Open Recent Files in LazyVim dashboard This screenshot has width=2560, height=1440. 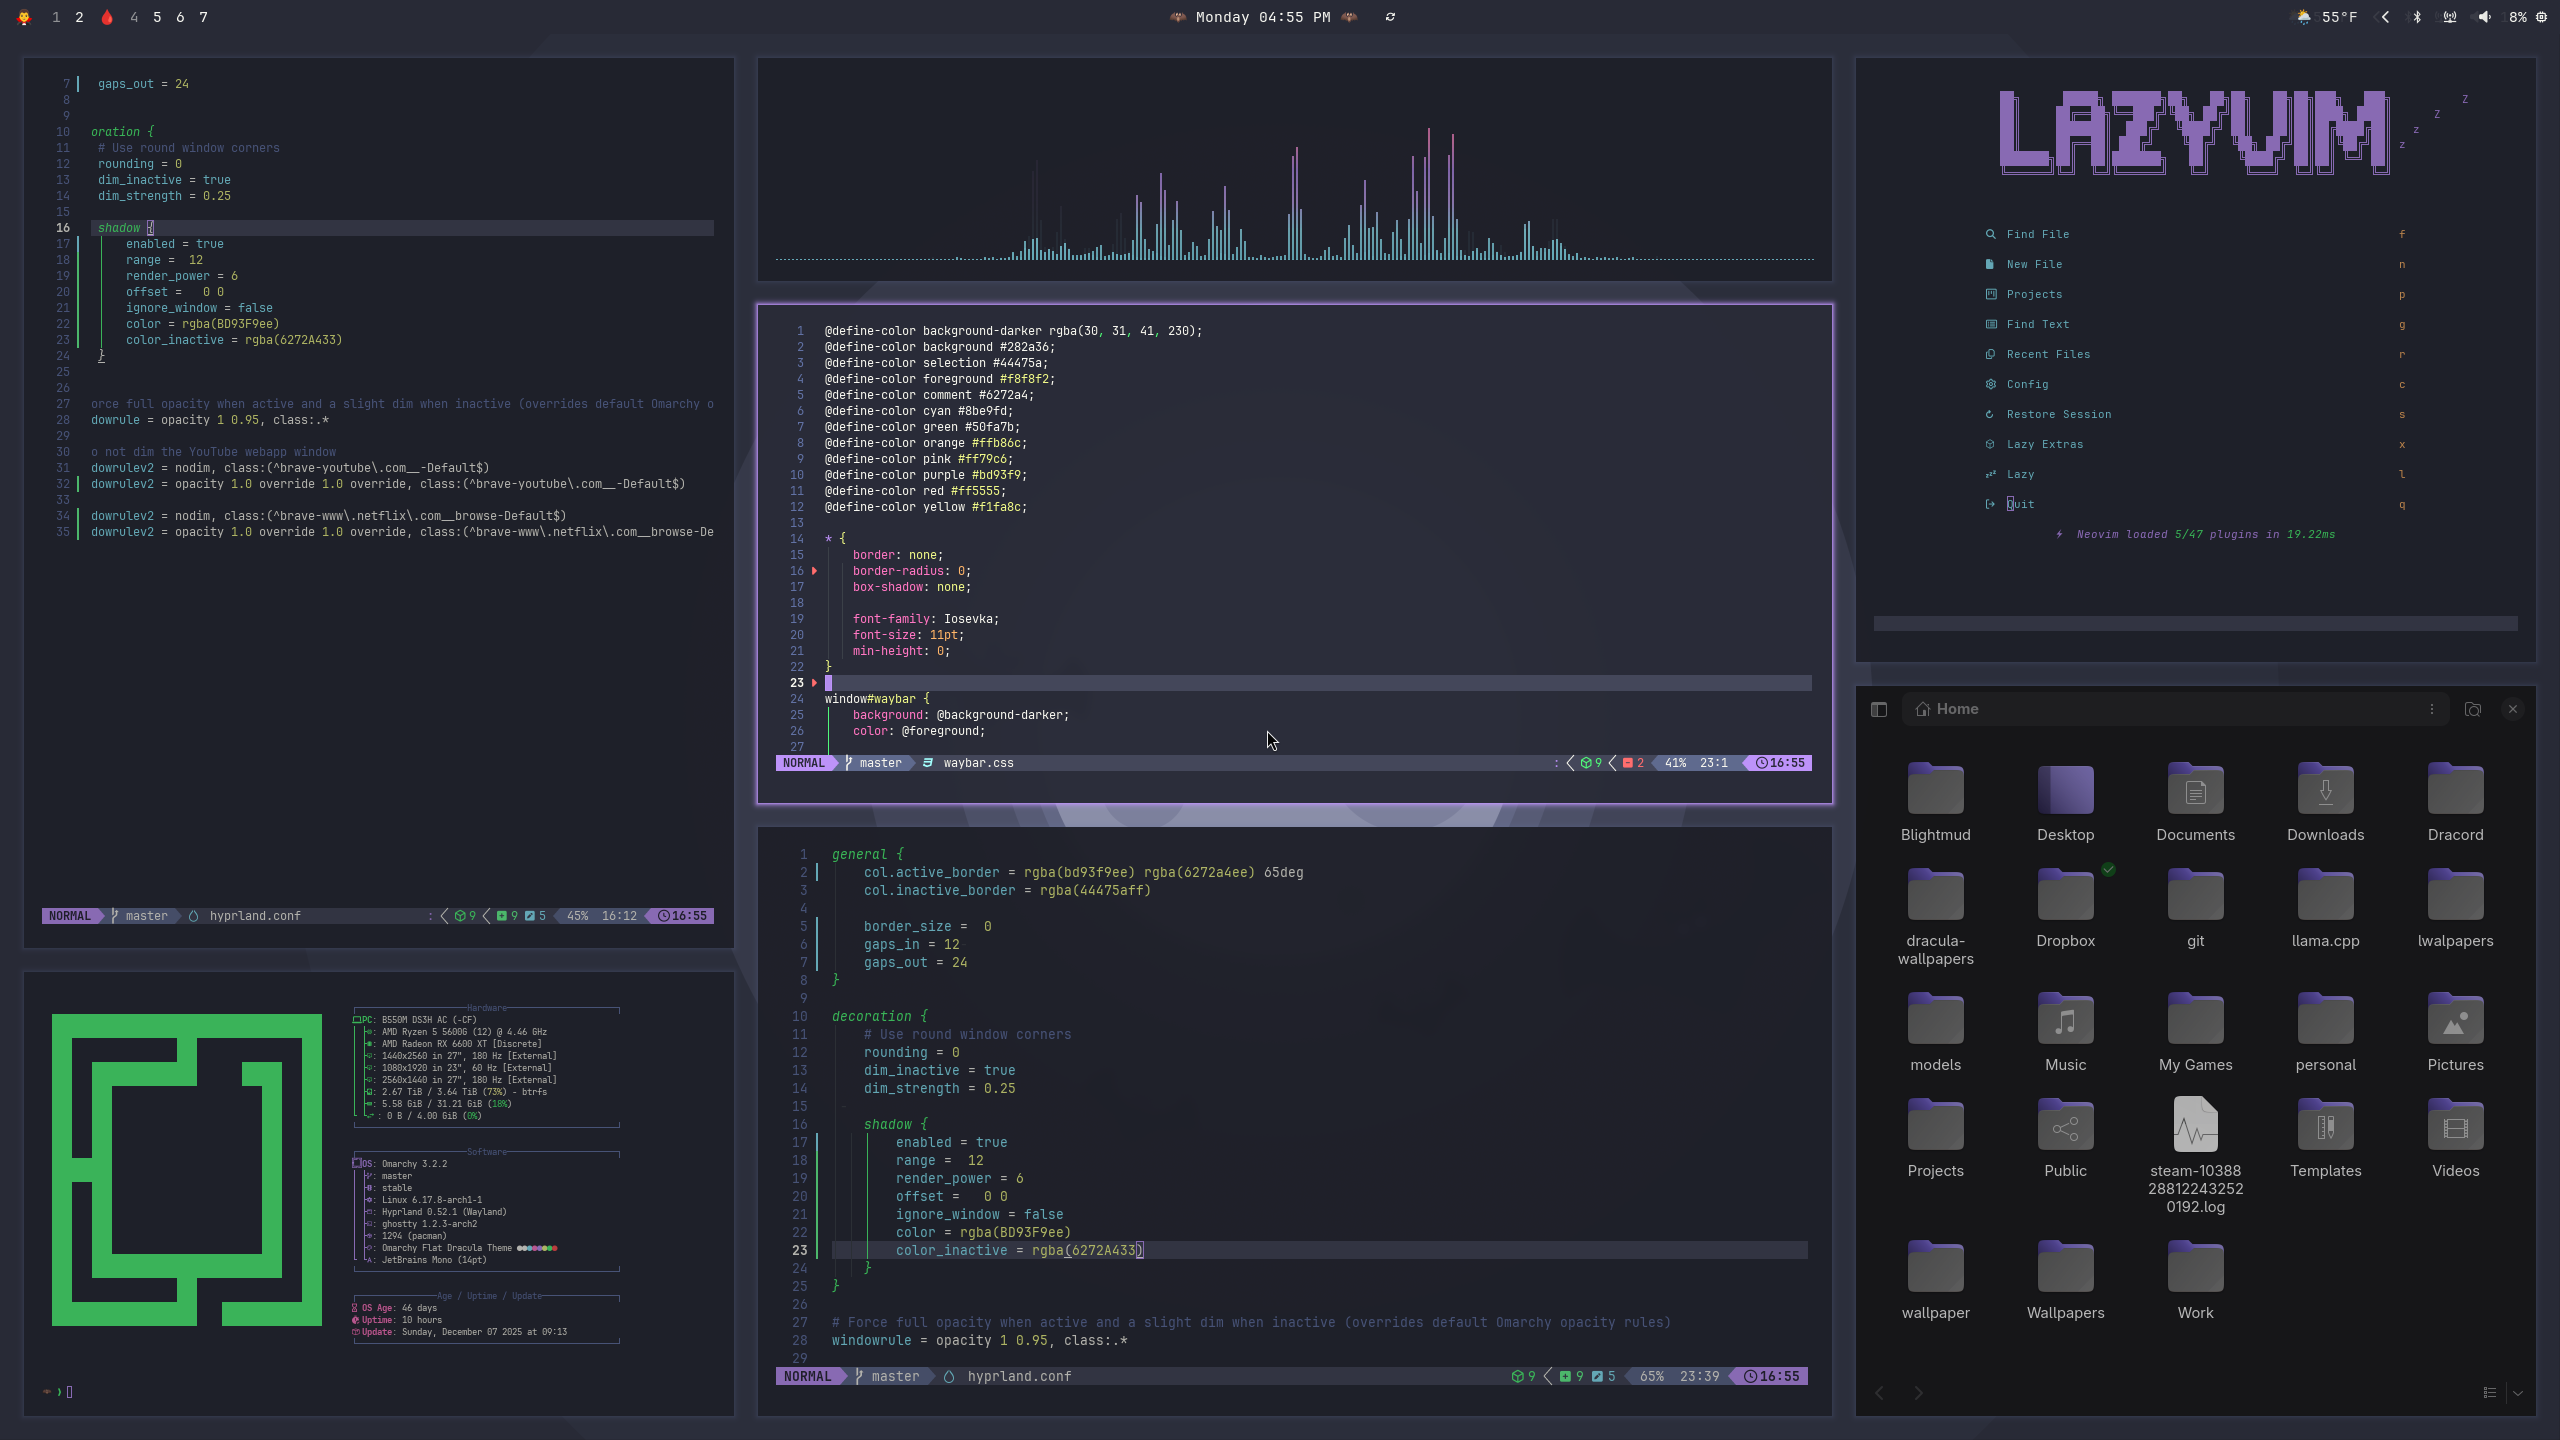coord(2047,354)
